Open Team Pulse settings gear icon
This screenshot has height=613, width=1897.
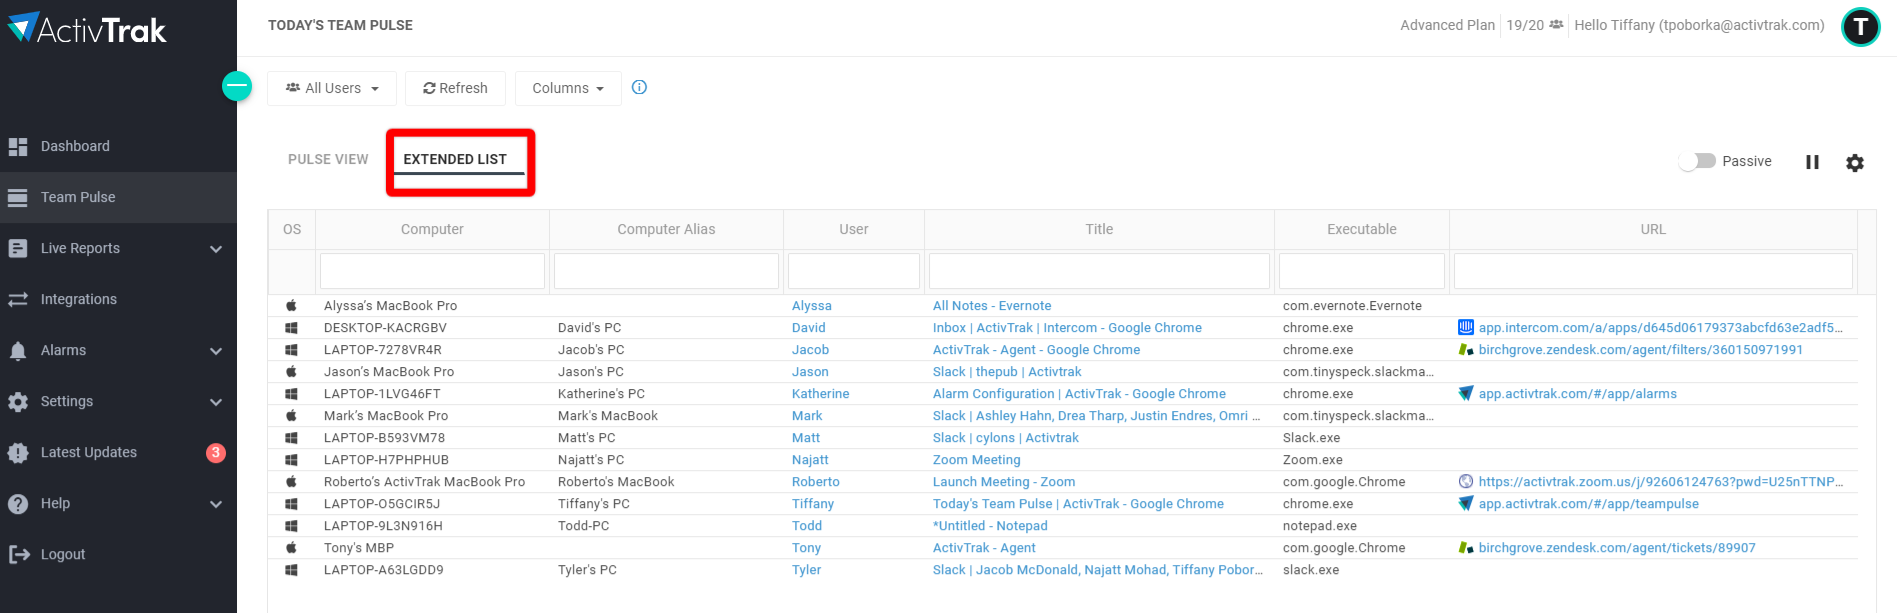pos(1855,162)
